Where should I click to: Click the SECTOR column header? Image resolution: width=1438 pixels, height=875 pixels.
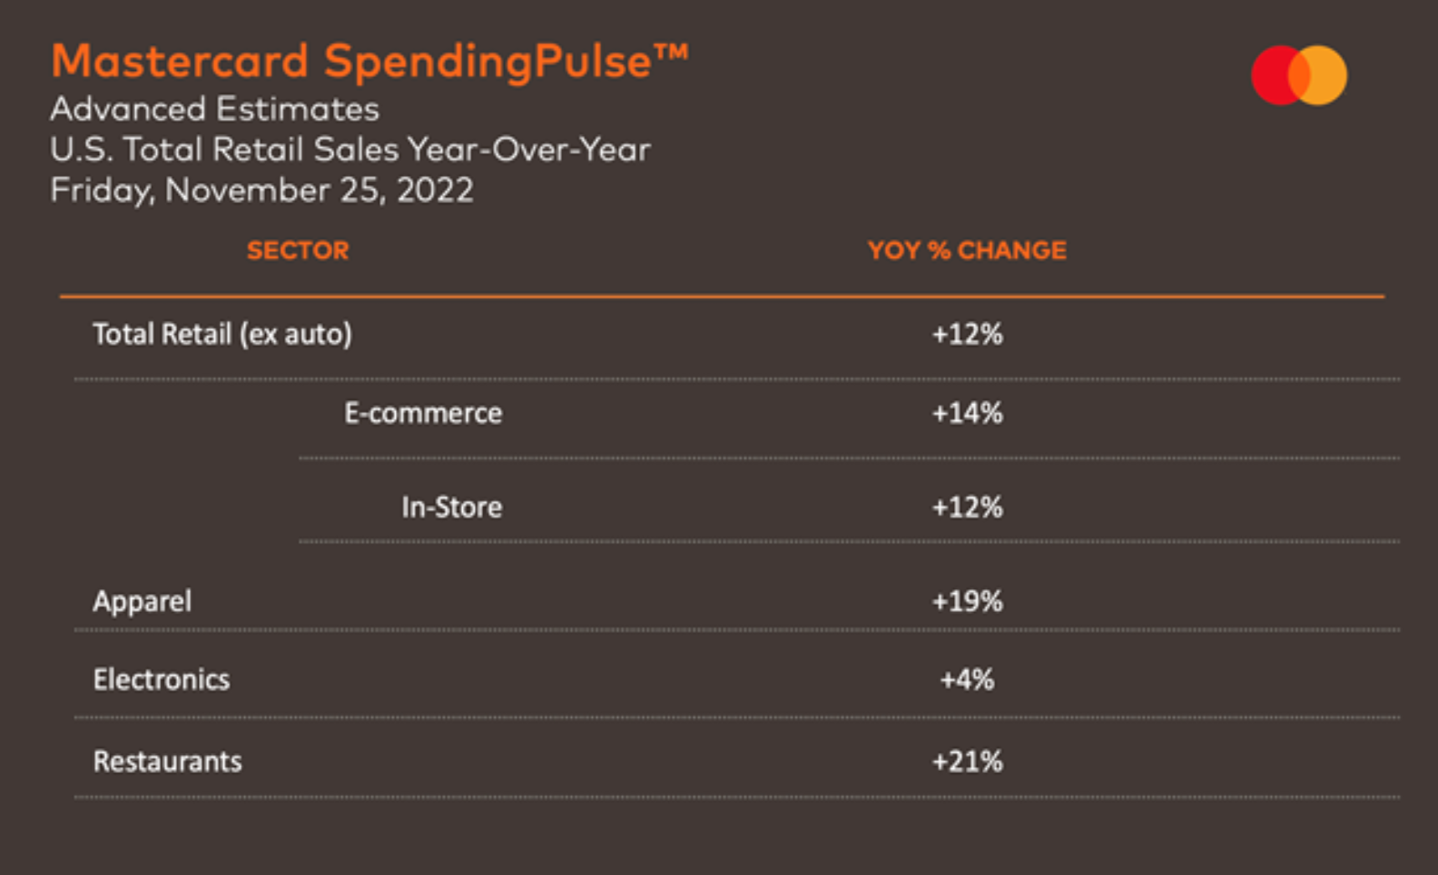pos(298,250)
